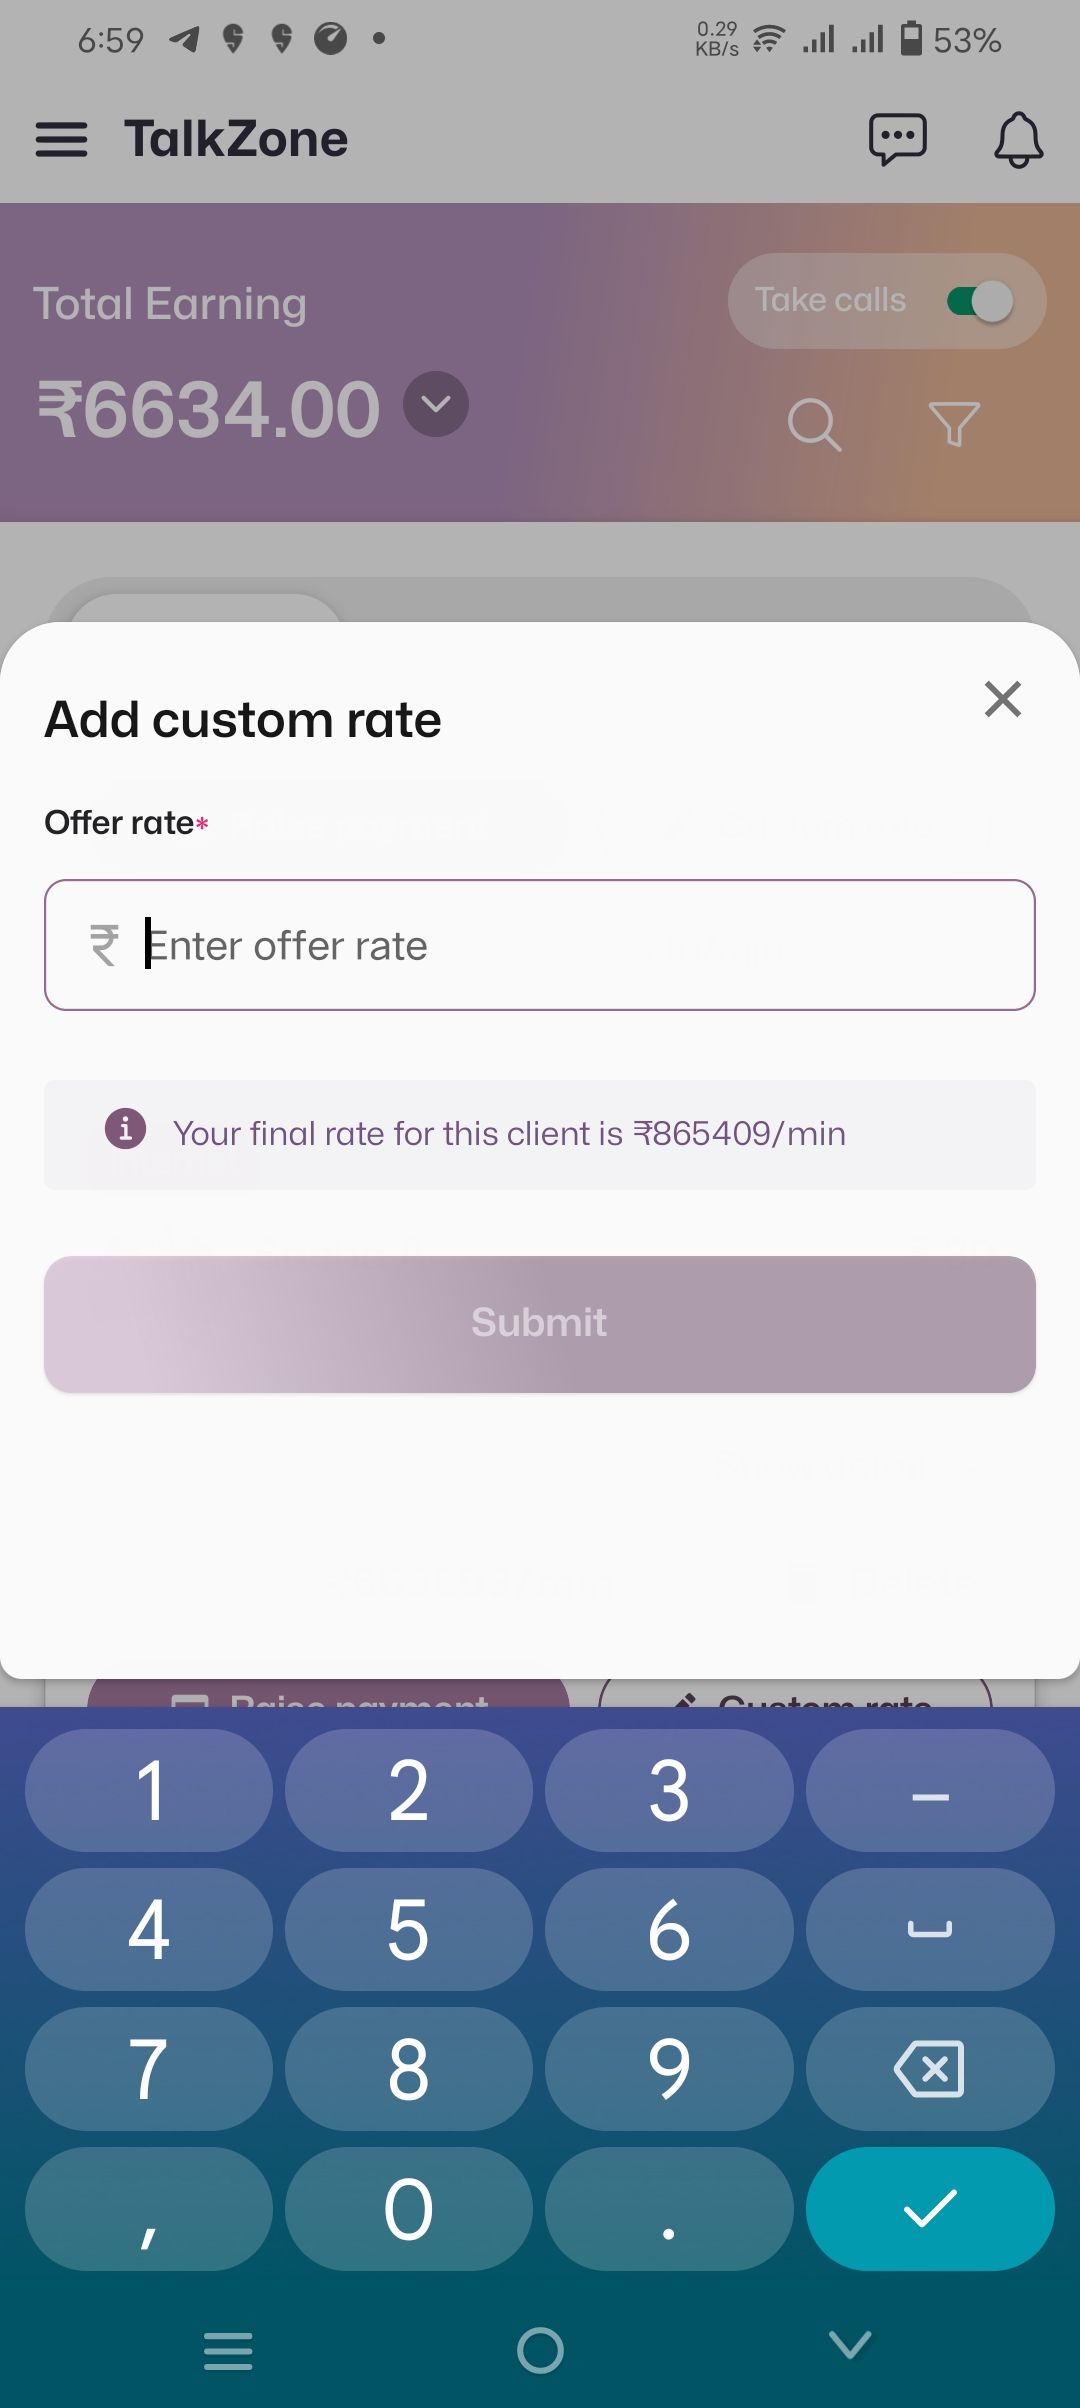1080x2408 pixels.
Task: Close the Add custom rate dialog
Action: 1002,700
